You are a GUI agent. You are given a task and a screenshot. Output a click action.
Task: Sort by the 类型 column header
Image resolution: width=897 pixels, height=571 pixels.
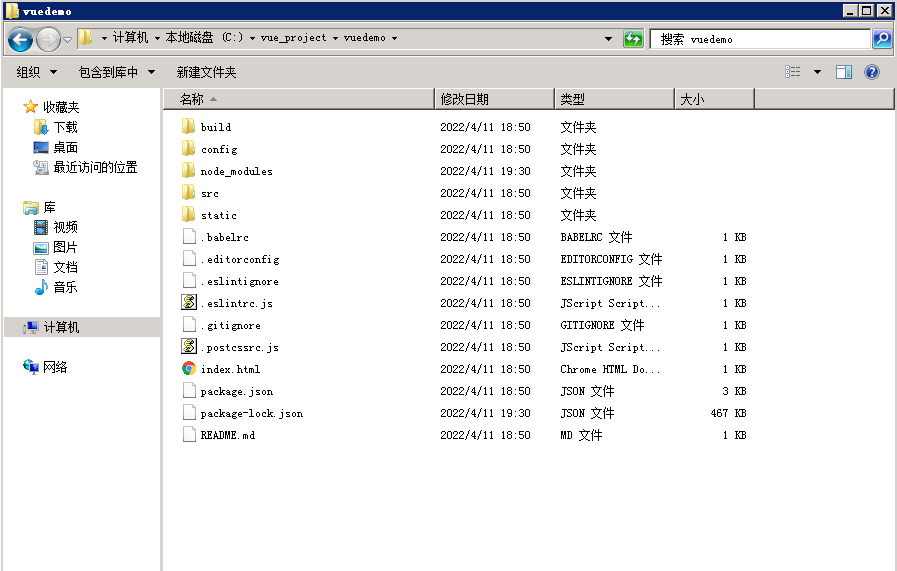[x=614, y=99]
